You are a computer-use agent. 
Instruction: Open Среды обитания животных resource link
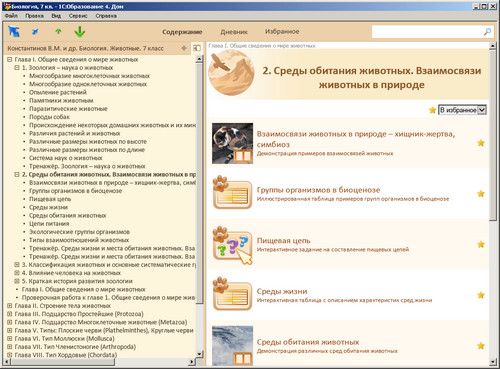click(x=308, y=342)
